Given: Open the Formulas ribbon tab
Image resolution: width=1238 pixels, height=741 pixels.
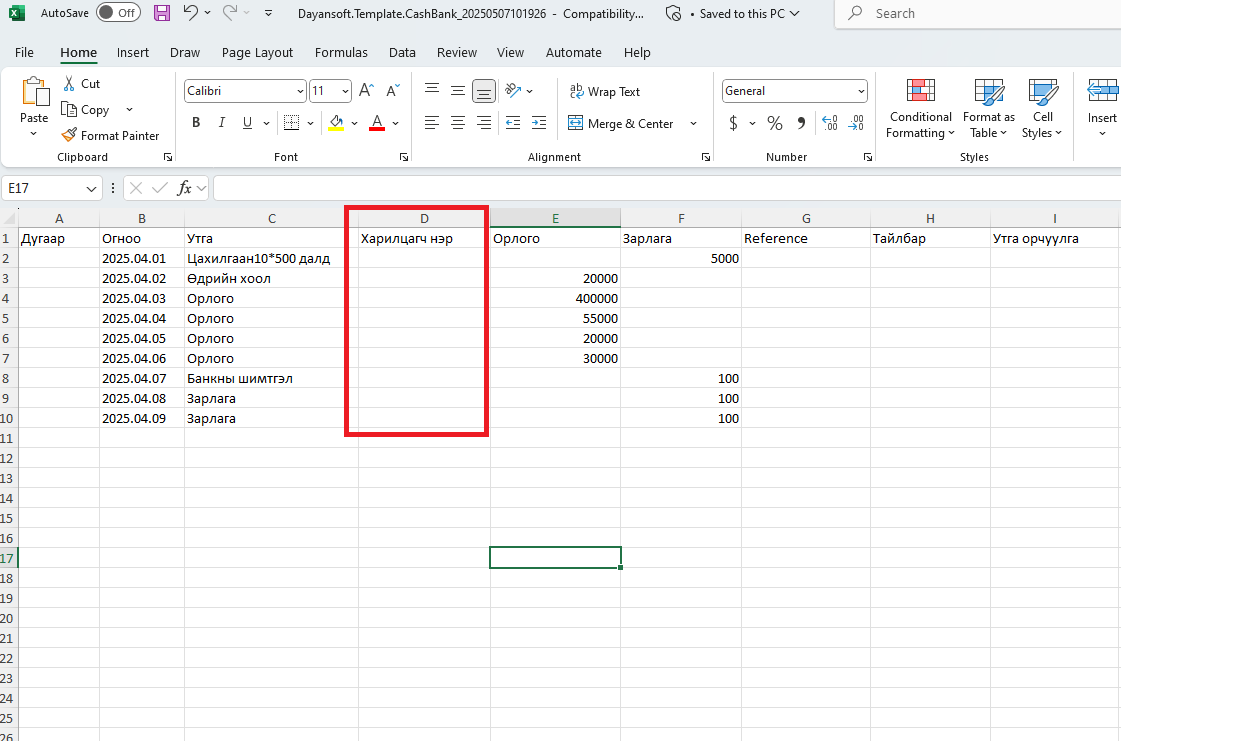Looking at the screenshot, I should click(341, 52).
